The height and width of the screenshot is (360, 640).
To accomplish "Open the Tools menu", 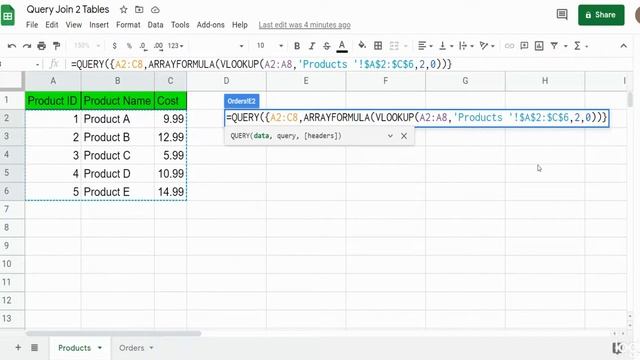I will (180, 25).
